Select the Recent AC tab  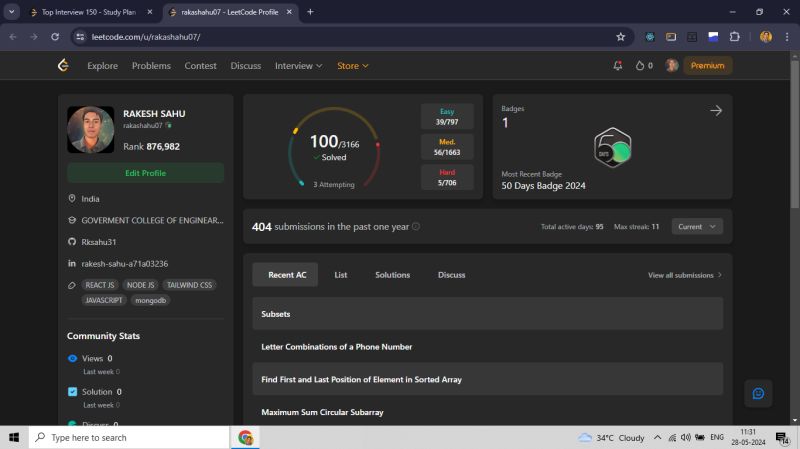[287, 275]
